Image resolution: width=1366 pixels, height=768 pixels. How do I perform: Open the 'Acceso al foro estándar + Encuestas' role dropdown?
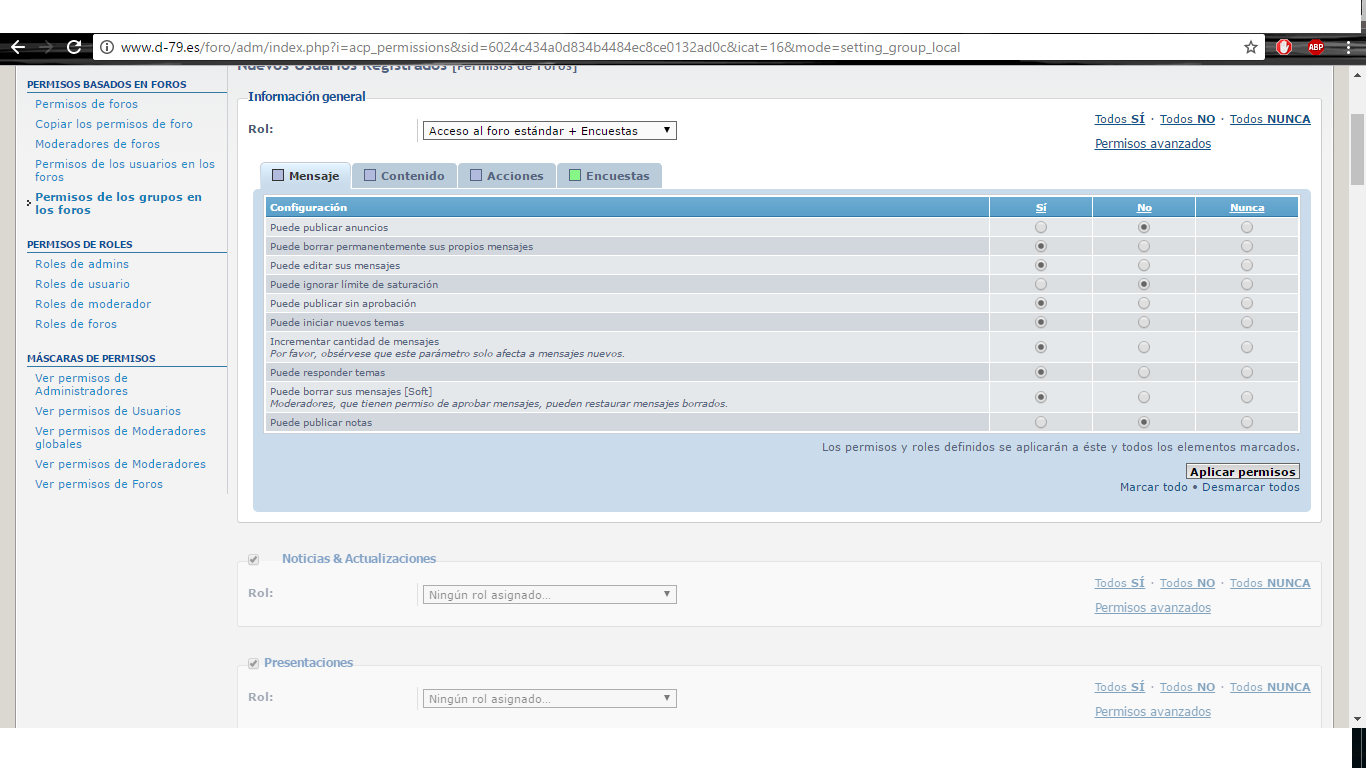pos(549,131)
